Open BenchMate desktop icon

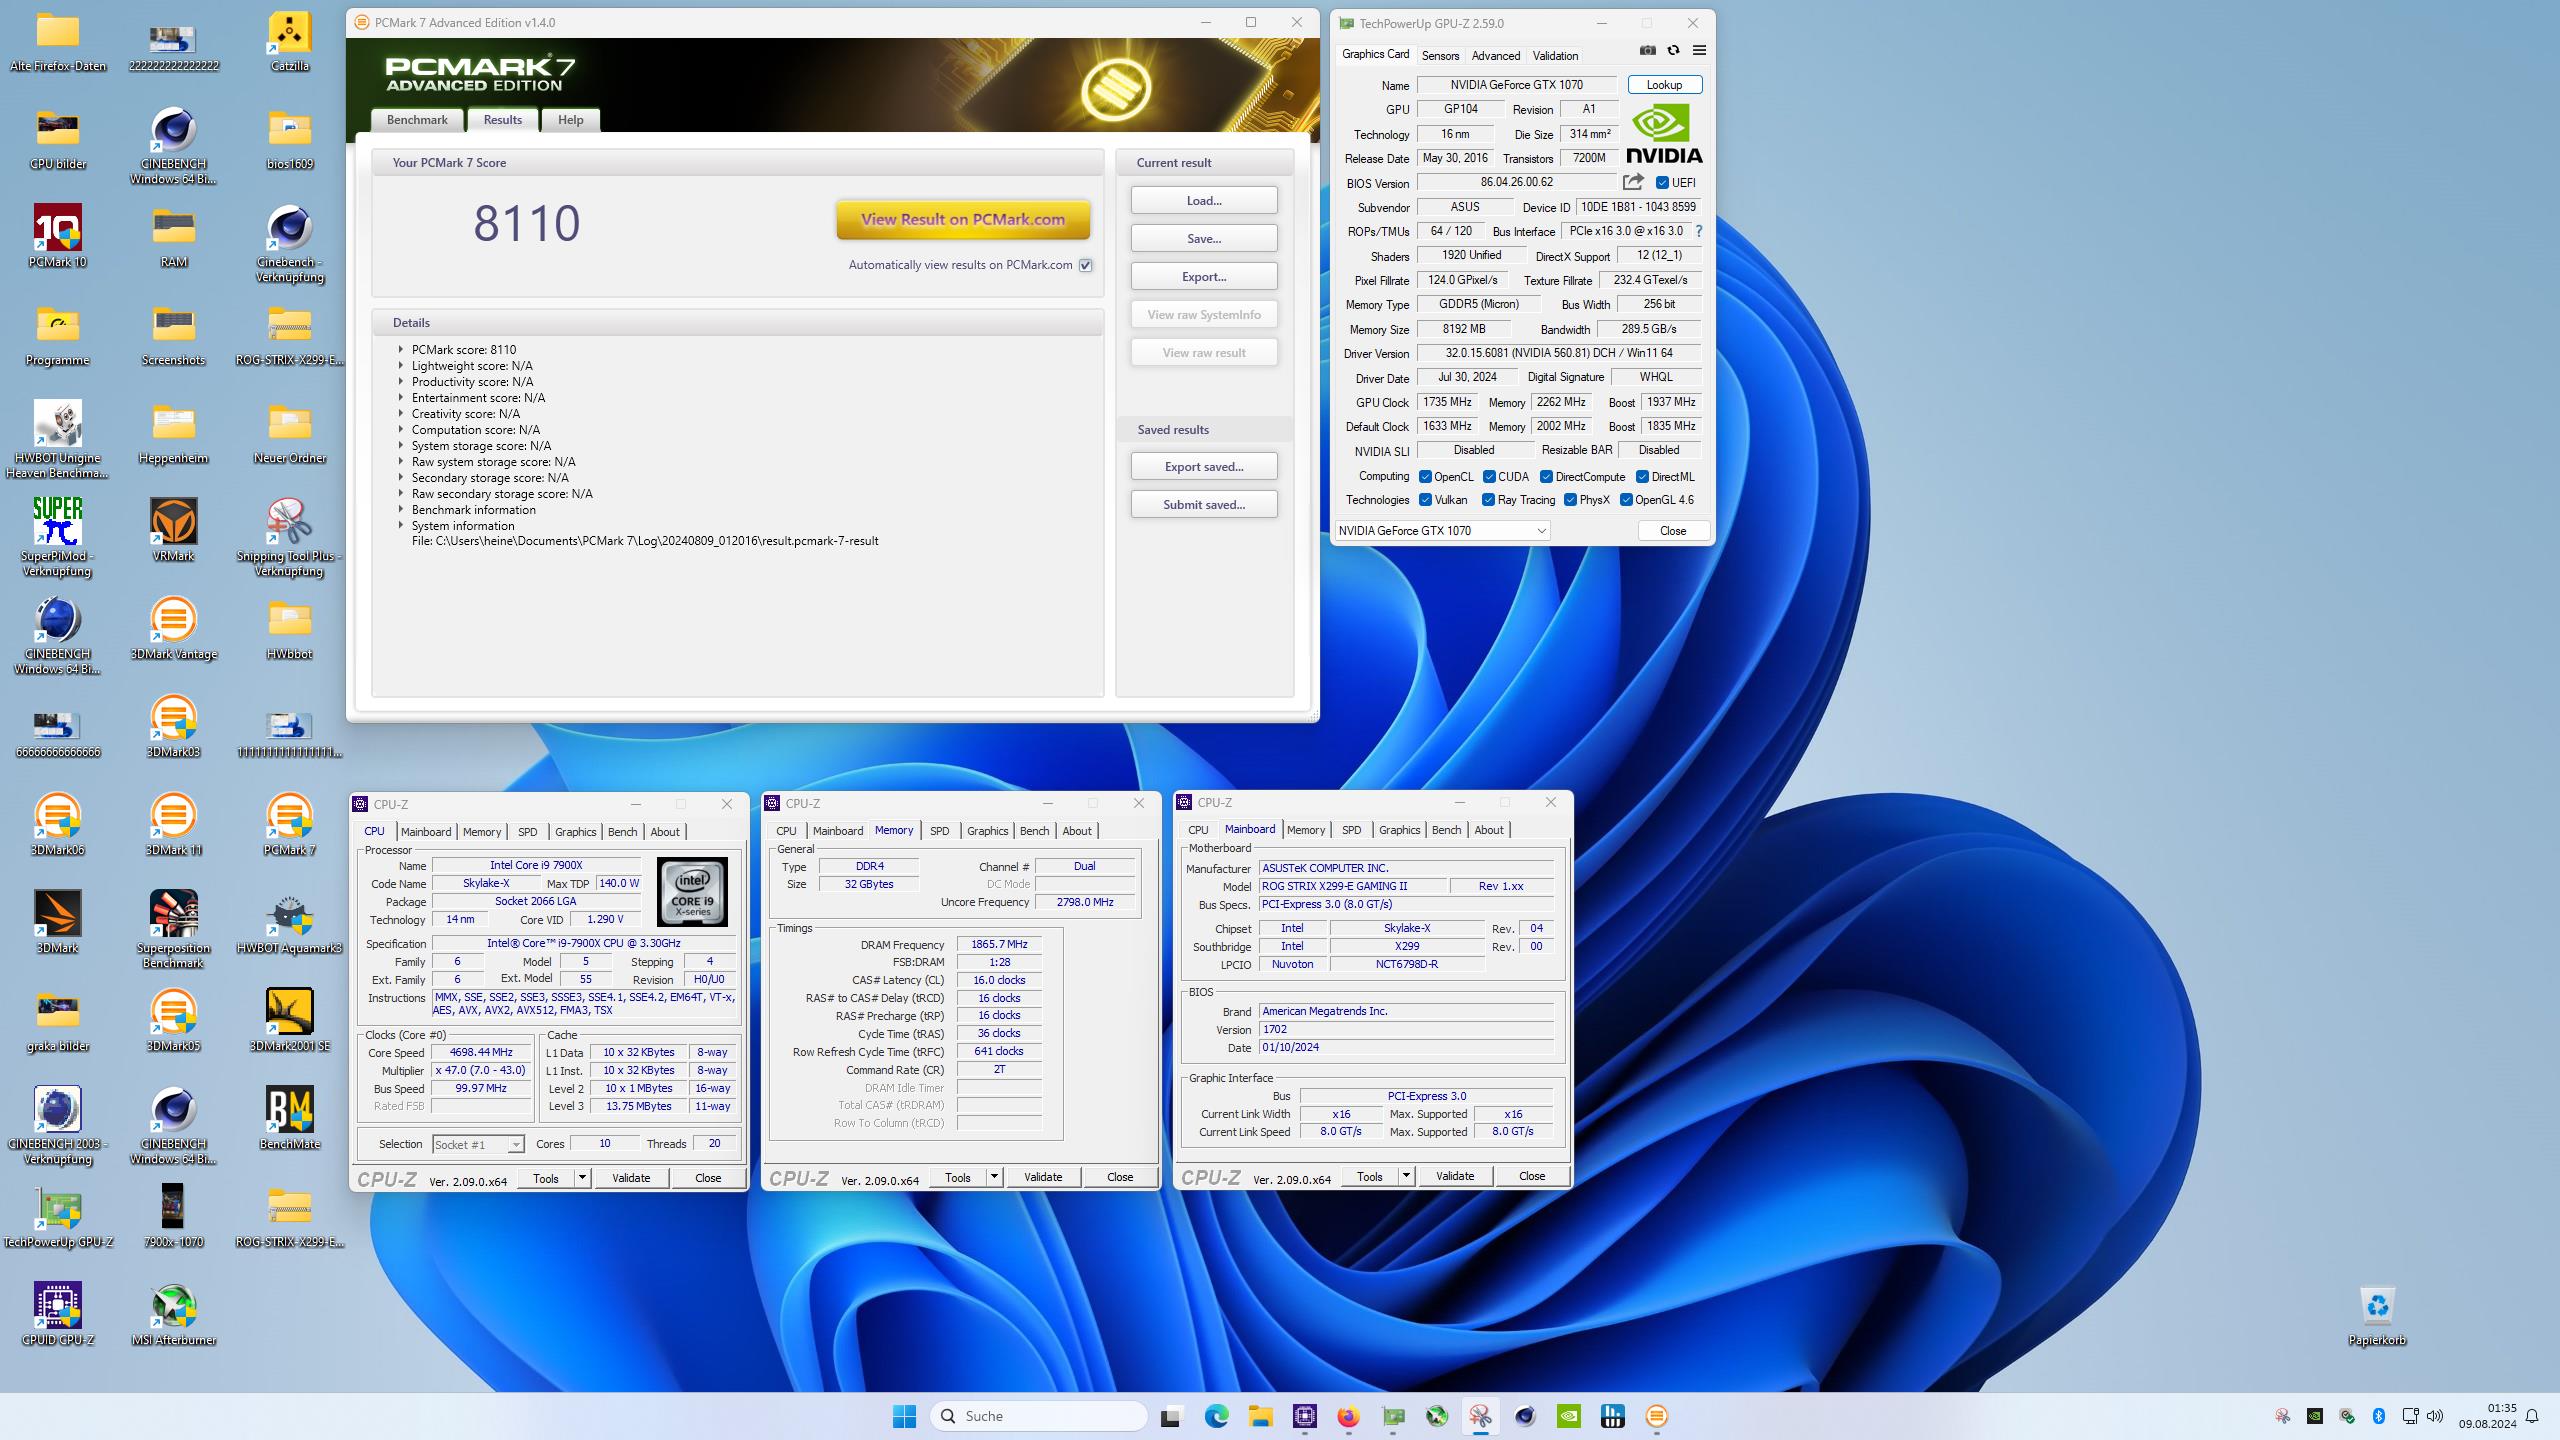pos(290,1119)
